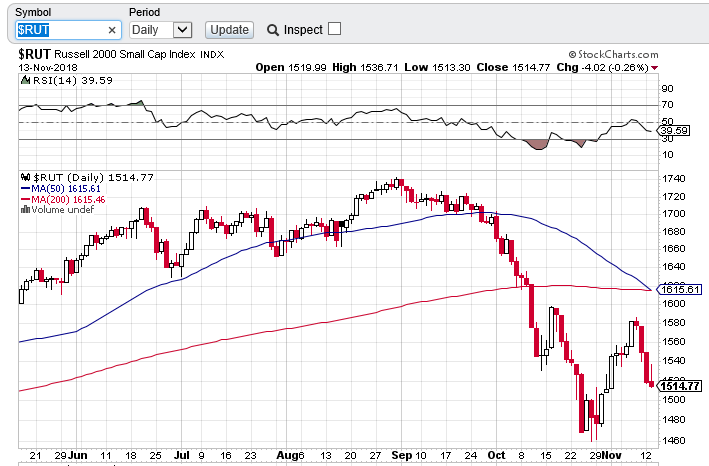Click the Nov label on the date axis
Viewport: 709px width, 466px height.
coord(611,455)
